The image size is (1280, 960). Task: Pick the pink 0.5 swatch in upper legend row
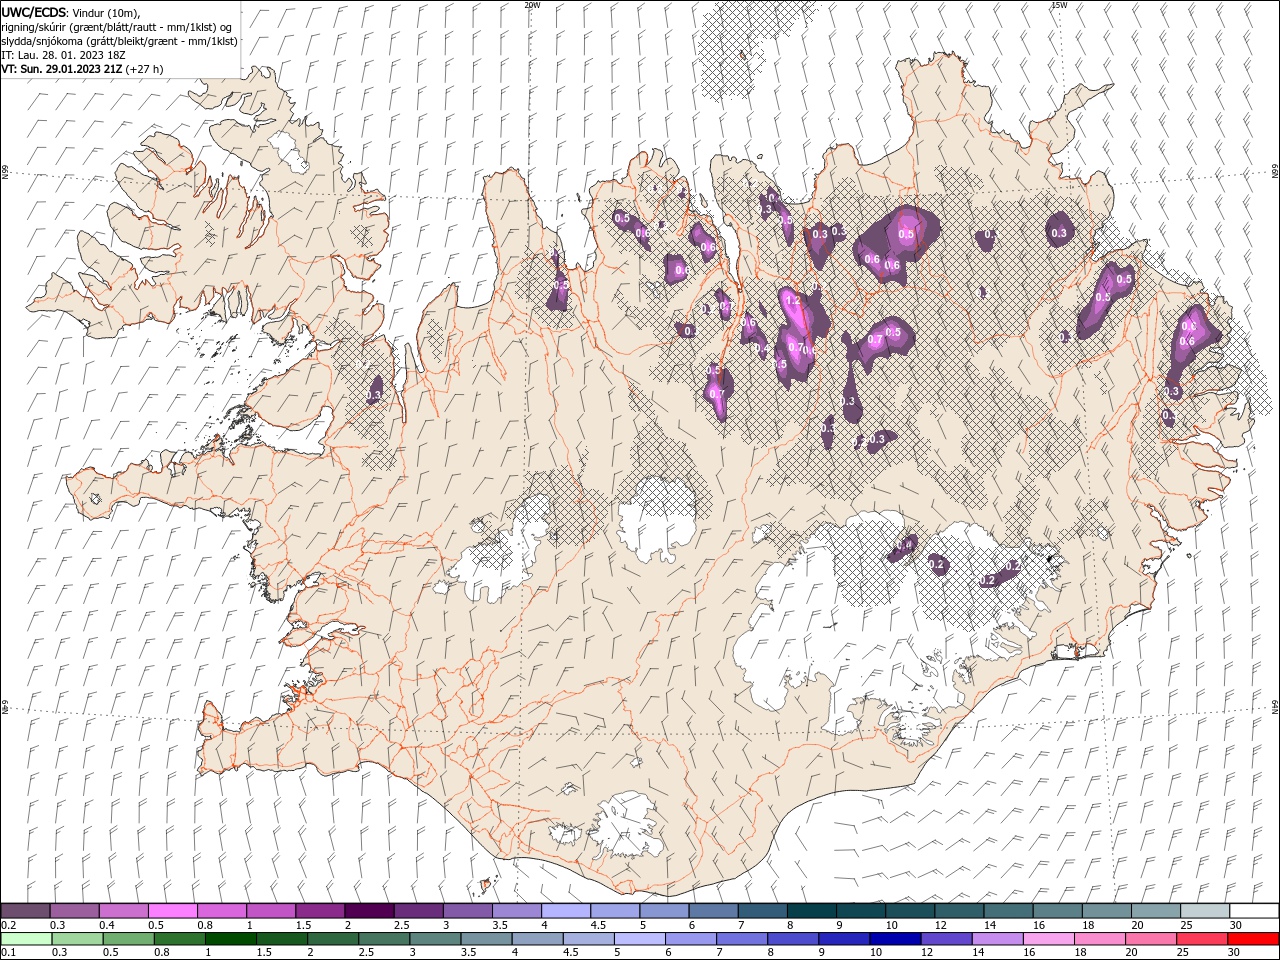(172, 911)
